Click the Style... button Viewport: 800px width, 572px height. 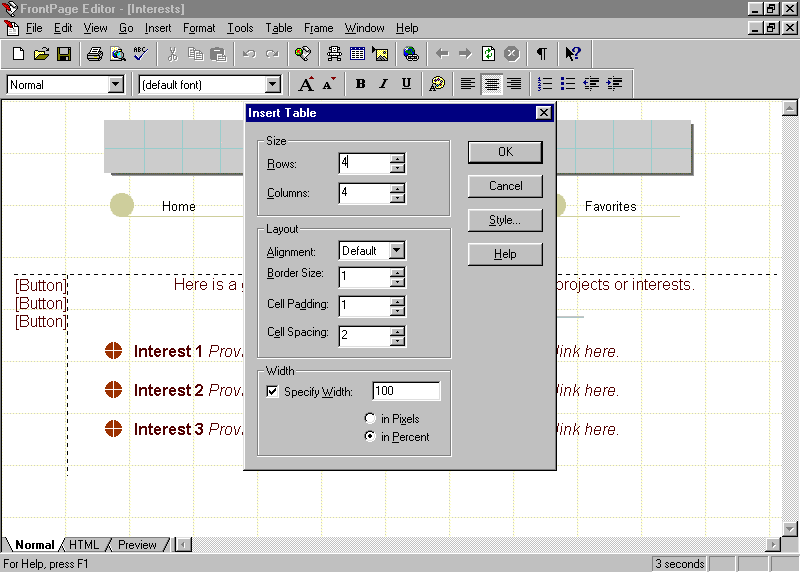pos(505,220)
